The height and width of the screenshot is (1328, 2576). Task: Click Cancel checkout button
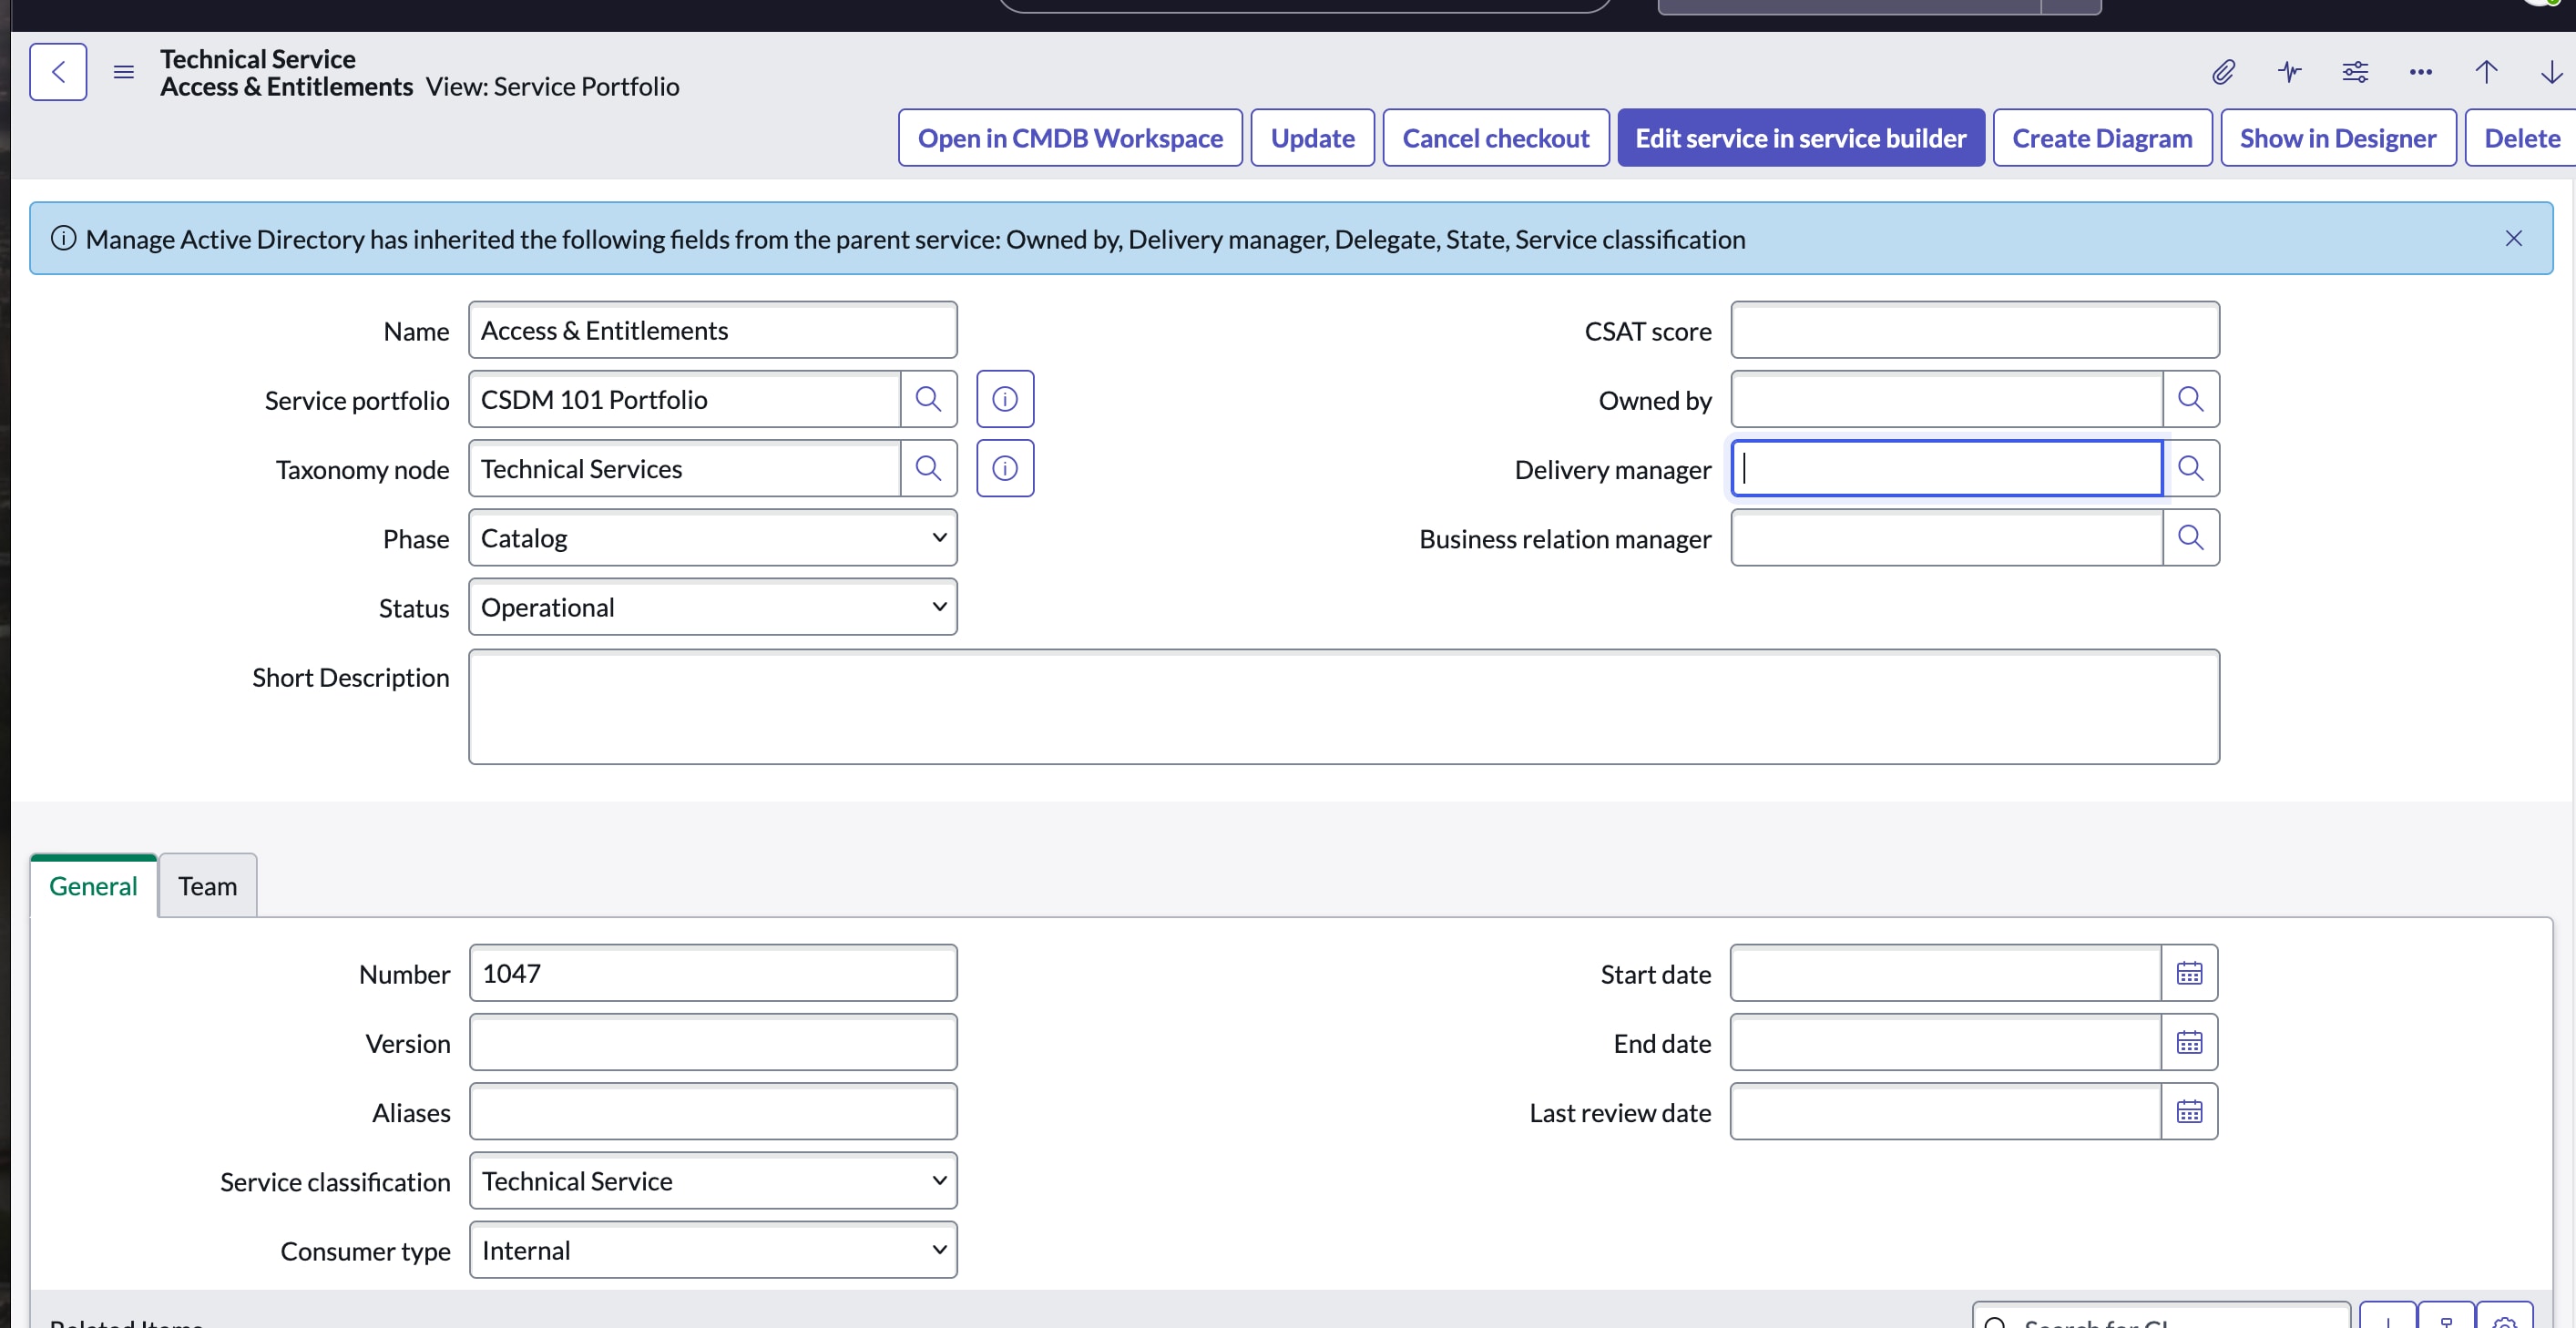1495,138
